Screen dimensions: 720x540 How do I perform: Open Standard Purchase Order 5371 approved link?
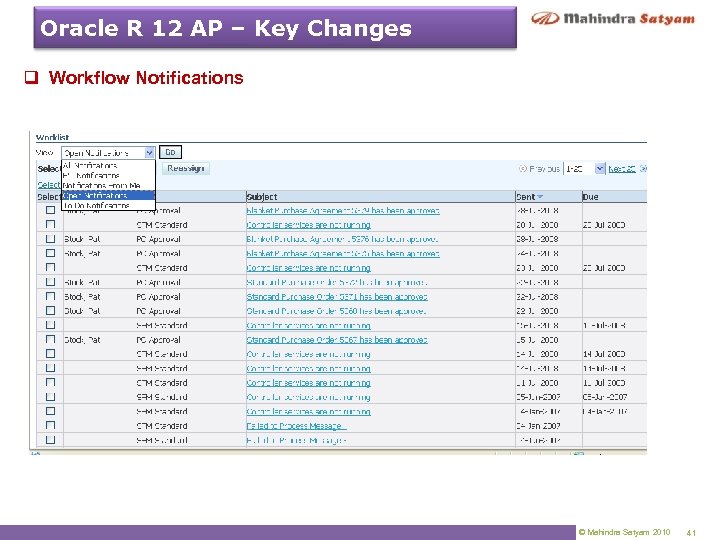(337, 297)
